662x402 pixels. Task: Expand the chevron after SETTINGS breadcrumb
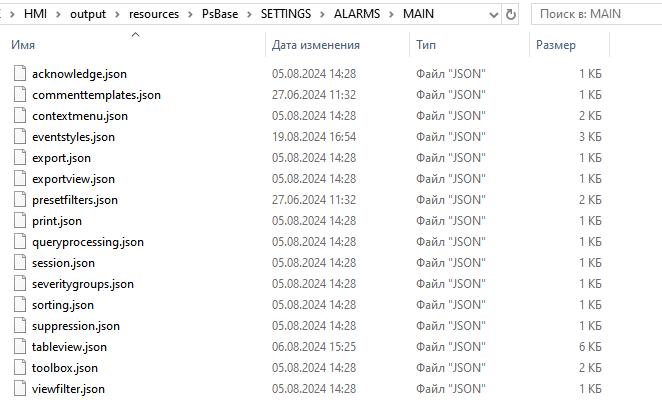point(322,15)
